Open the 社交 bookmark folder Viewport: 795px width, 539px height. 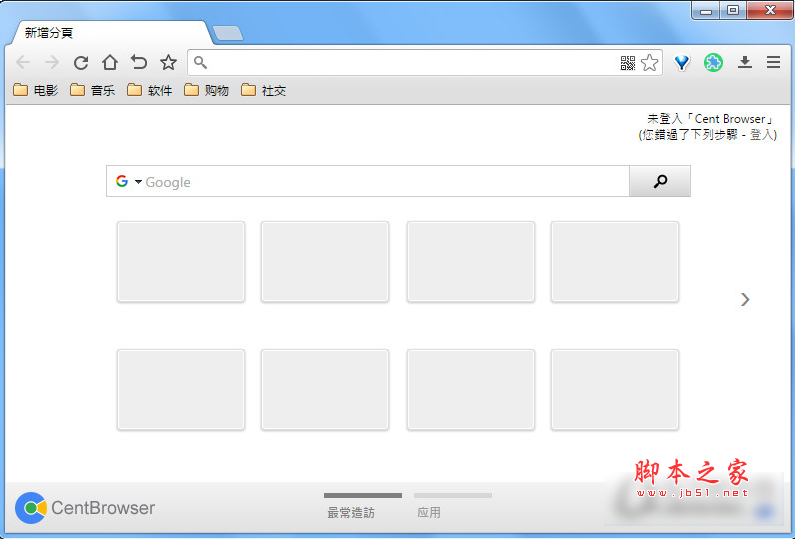(264, 90)
